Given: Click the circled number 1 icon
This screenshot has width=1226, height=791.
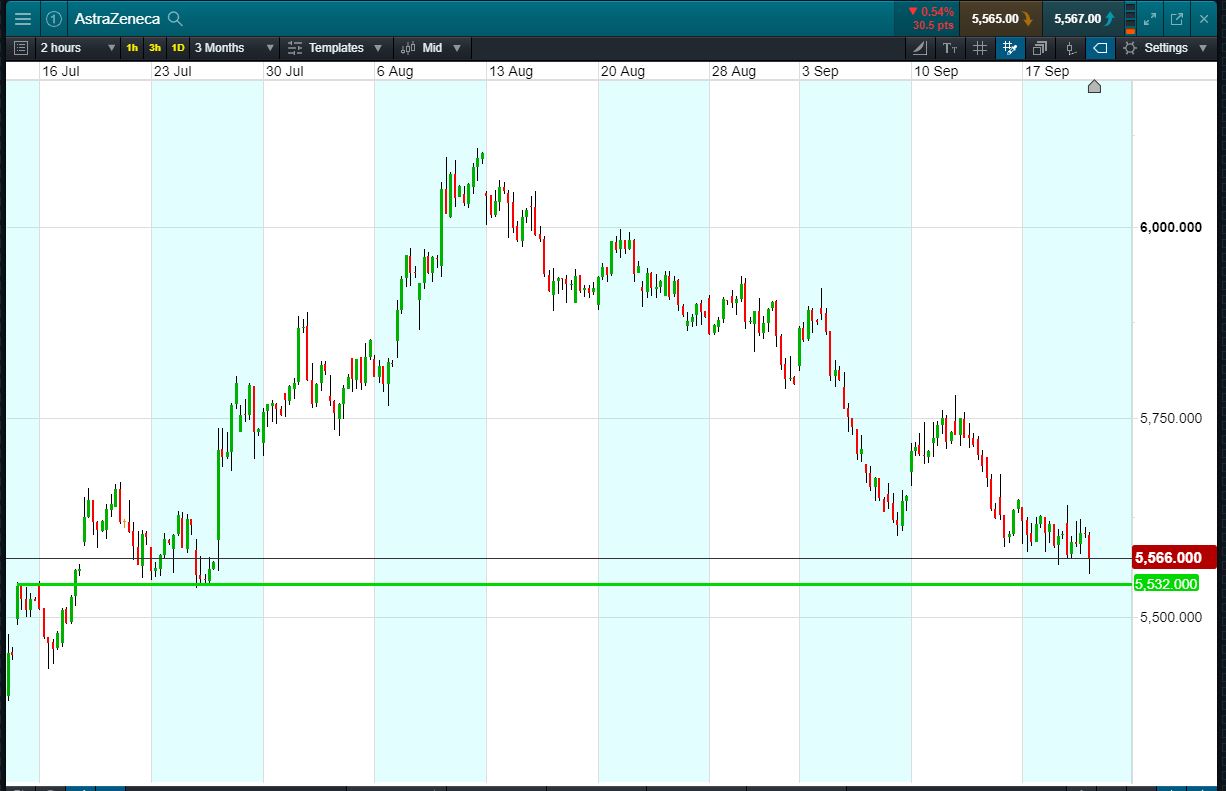Looking at the screenshot, I should tap(54, 18).
